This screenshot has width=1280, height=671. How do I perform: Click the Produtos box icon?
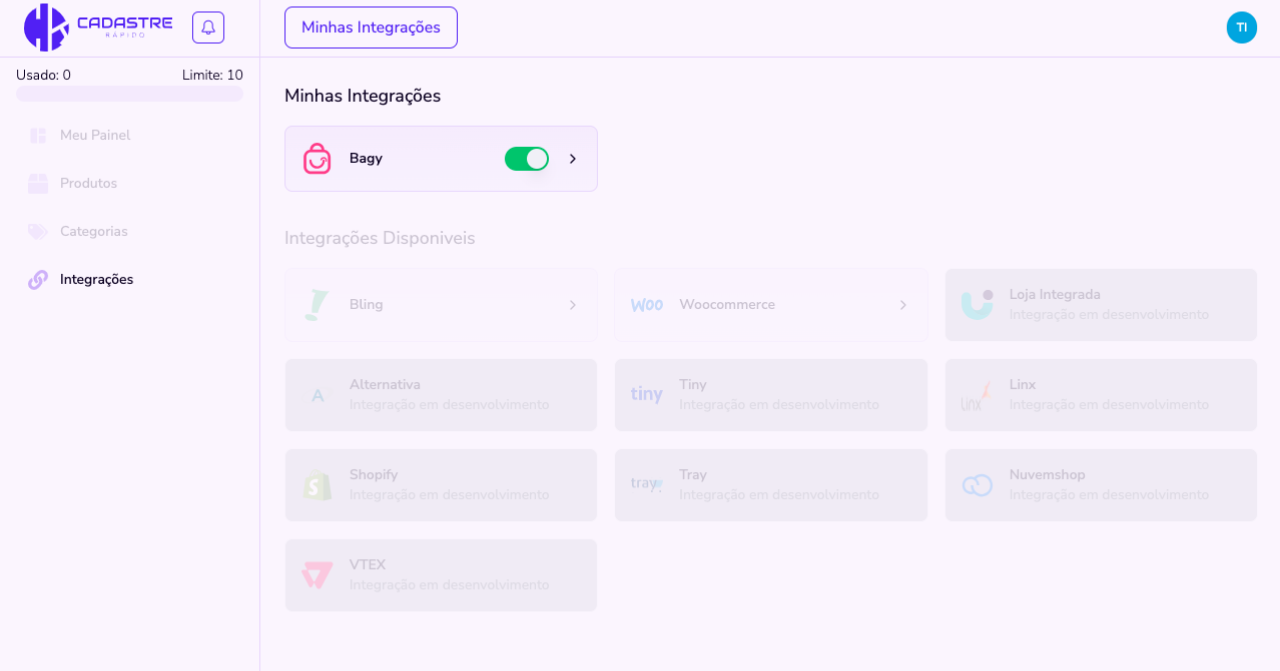38,183
